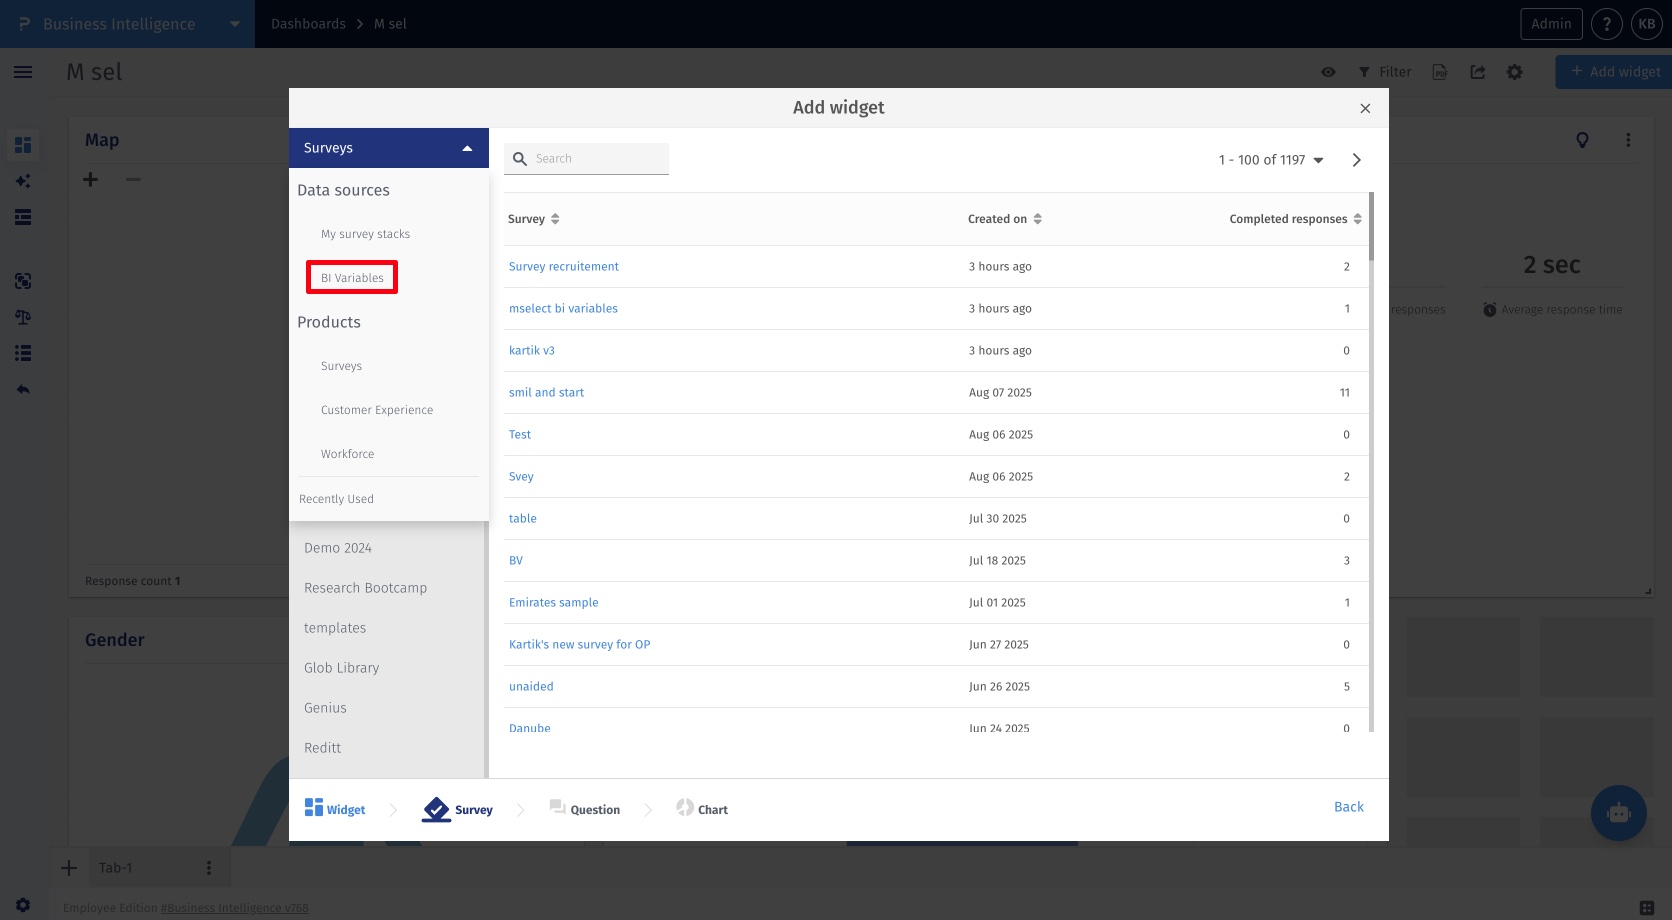
Task: Add a new dashboard tab
Action: point(69,868)
